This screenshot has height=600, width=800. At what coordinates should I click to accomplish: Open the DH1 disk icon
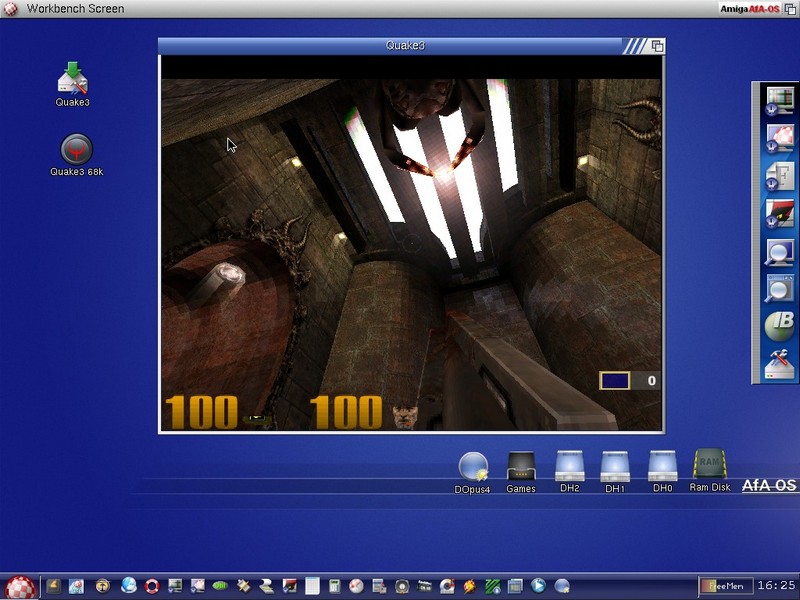(x=614, y=466)
